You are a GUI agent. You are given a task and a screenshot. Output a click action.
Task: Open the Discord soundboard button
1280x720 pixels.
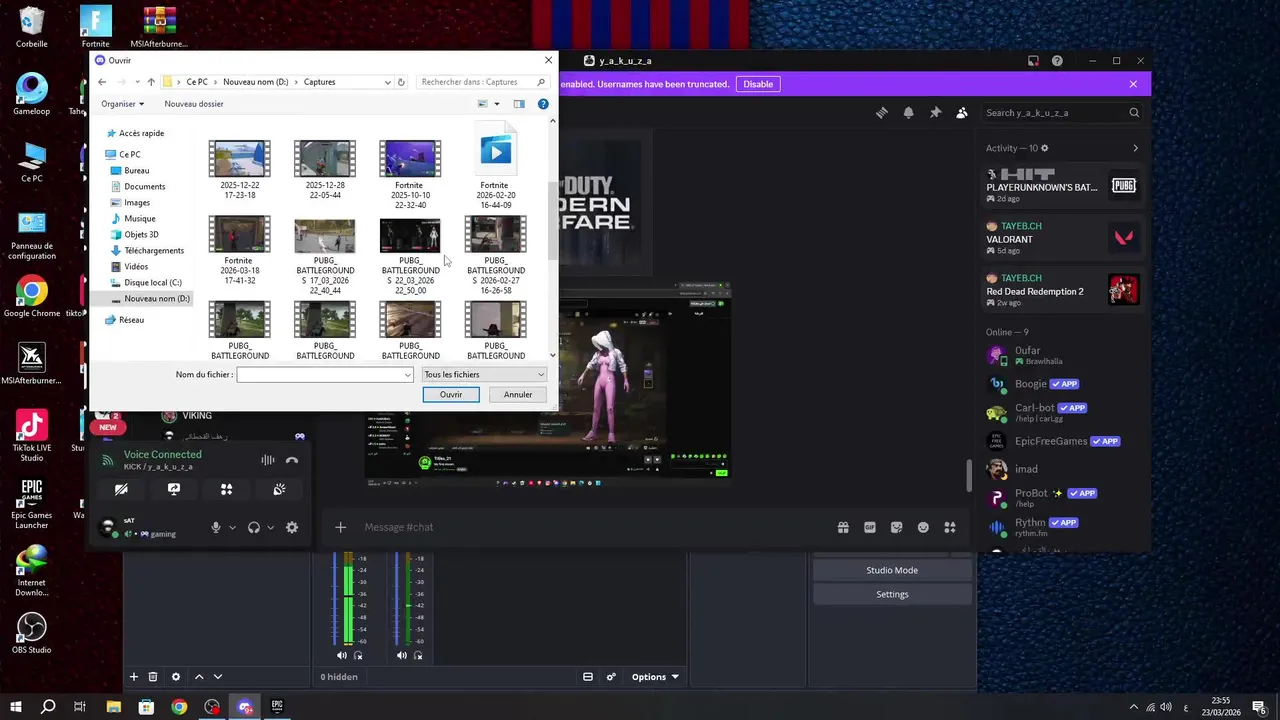pyautogui.click(x=279, y=489)
